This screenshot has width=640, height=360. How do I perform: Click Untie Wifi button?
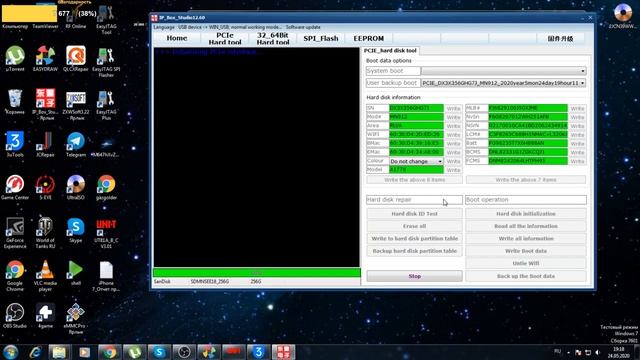[x=526, y=264]
